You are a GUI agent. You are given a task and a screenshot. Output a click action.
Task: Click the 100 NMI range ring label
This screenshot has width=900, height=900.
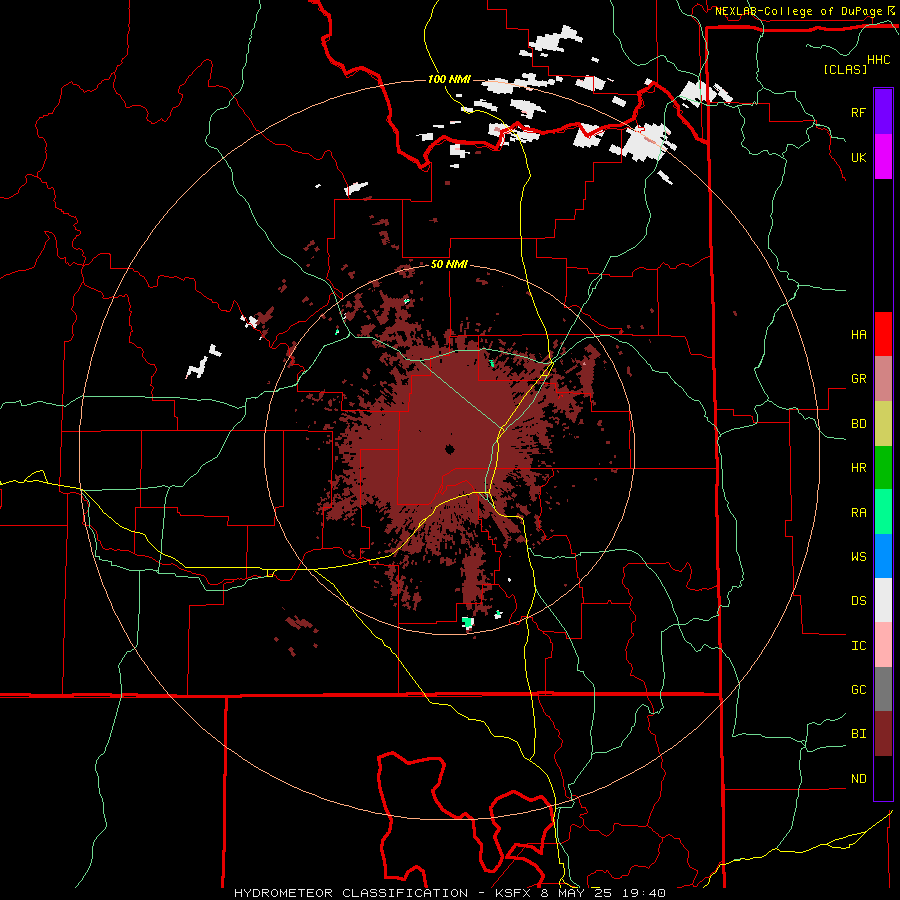click(x=449, y=79)
